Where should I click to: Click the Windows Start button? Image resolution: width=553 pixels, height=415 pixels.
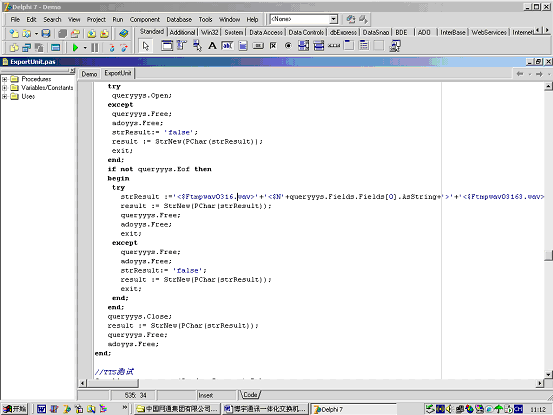tap(15, 409)
